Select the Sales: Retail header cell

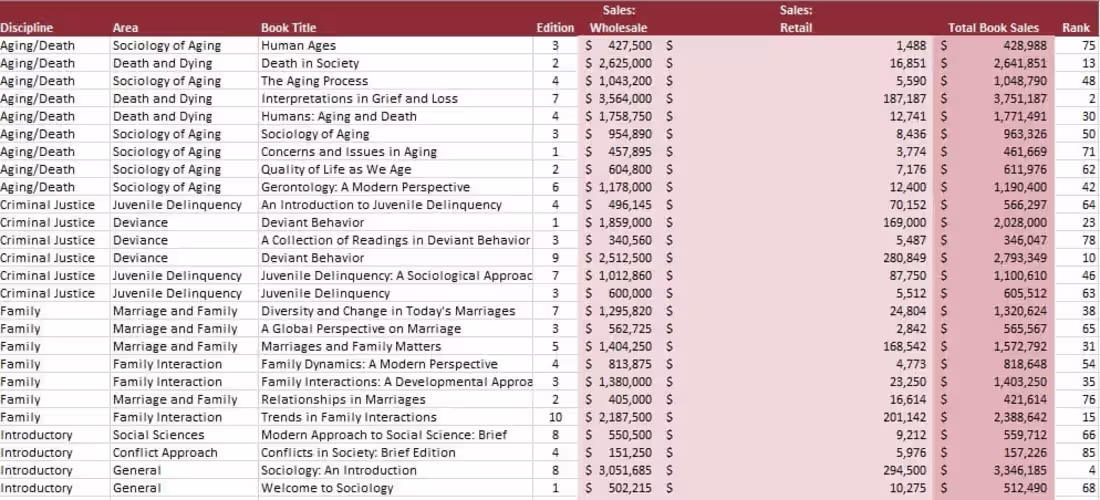pyautogui.click(x=796, y=19)
